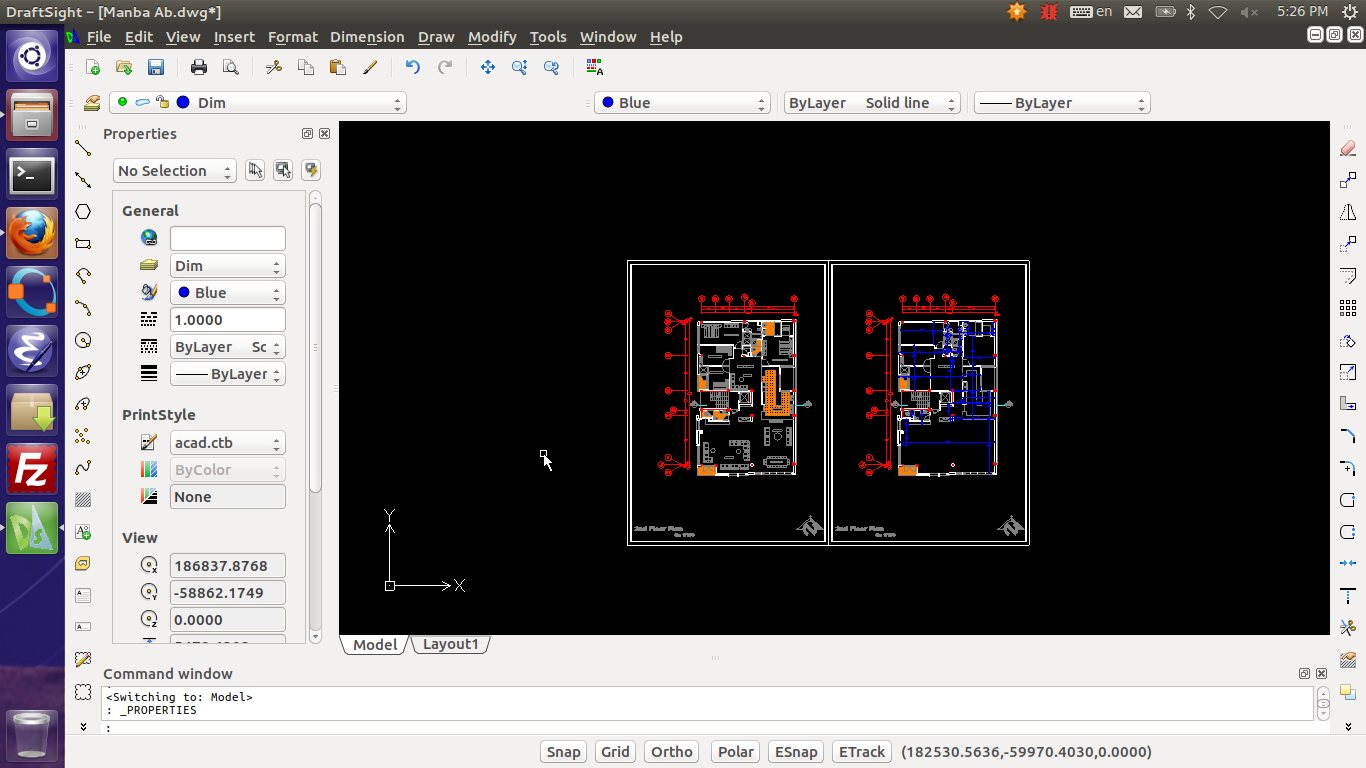The width and height of the screenshot is (1366, 768).
Task: Click the linetype scale 1.0000 field
Action: tap(227, 320)
